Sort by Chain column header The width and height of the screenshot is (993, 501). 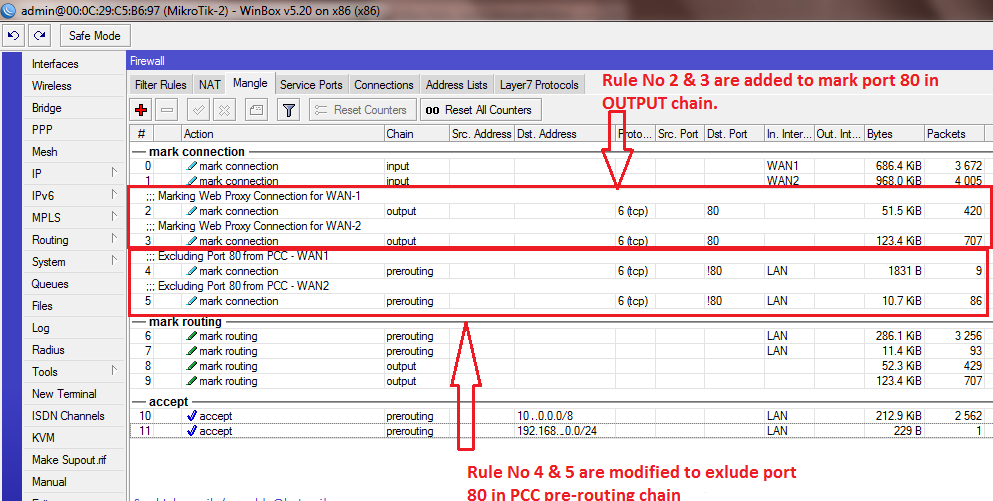pyautogui.click(x=416, y=134)
